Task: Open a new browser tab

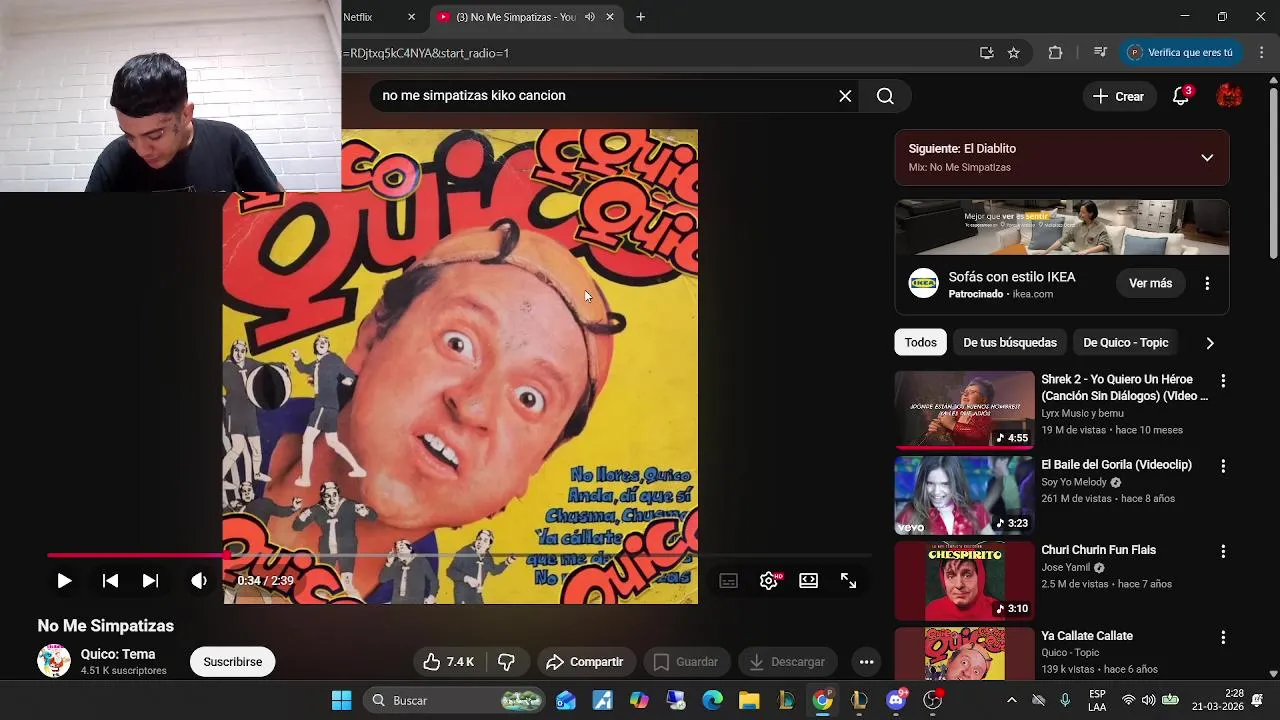Action: (x=640, y=17)
